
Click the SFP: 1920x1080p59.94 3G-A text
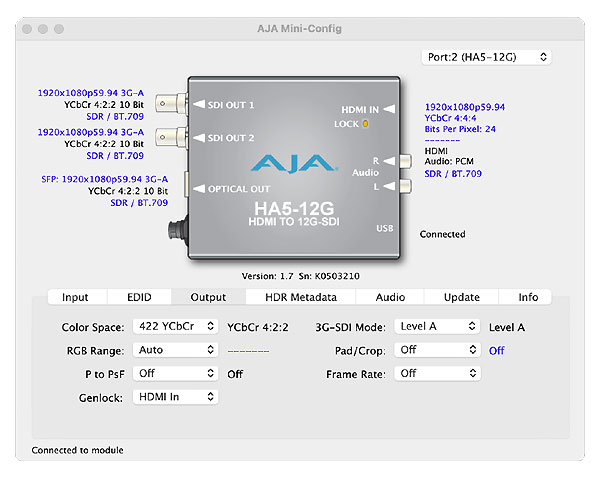pyautogui.click(x=104, y=179)
